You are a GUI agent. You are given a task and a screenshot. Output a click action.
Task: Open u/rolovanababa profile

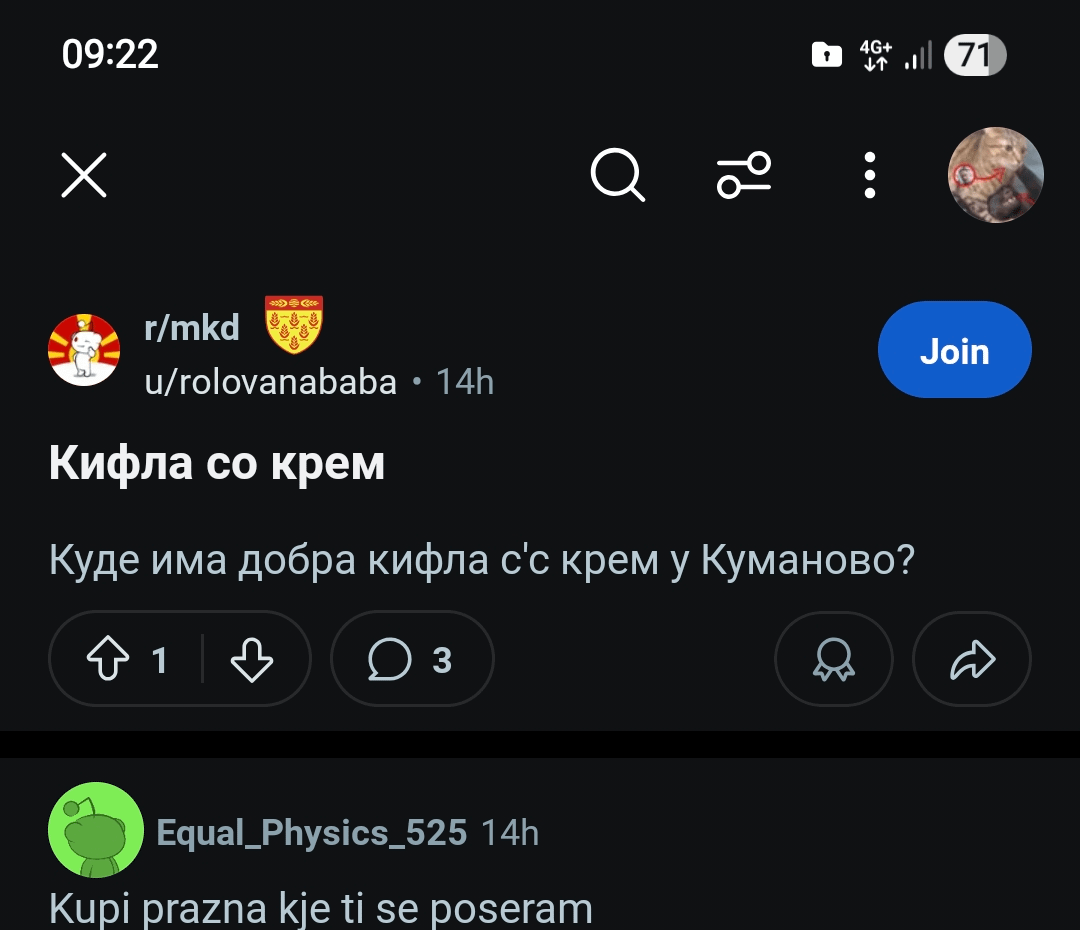[x=271, y=382]
